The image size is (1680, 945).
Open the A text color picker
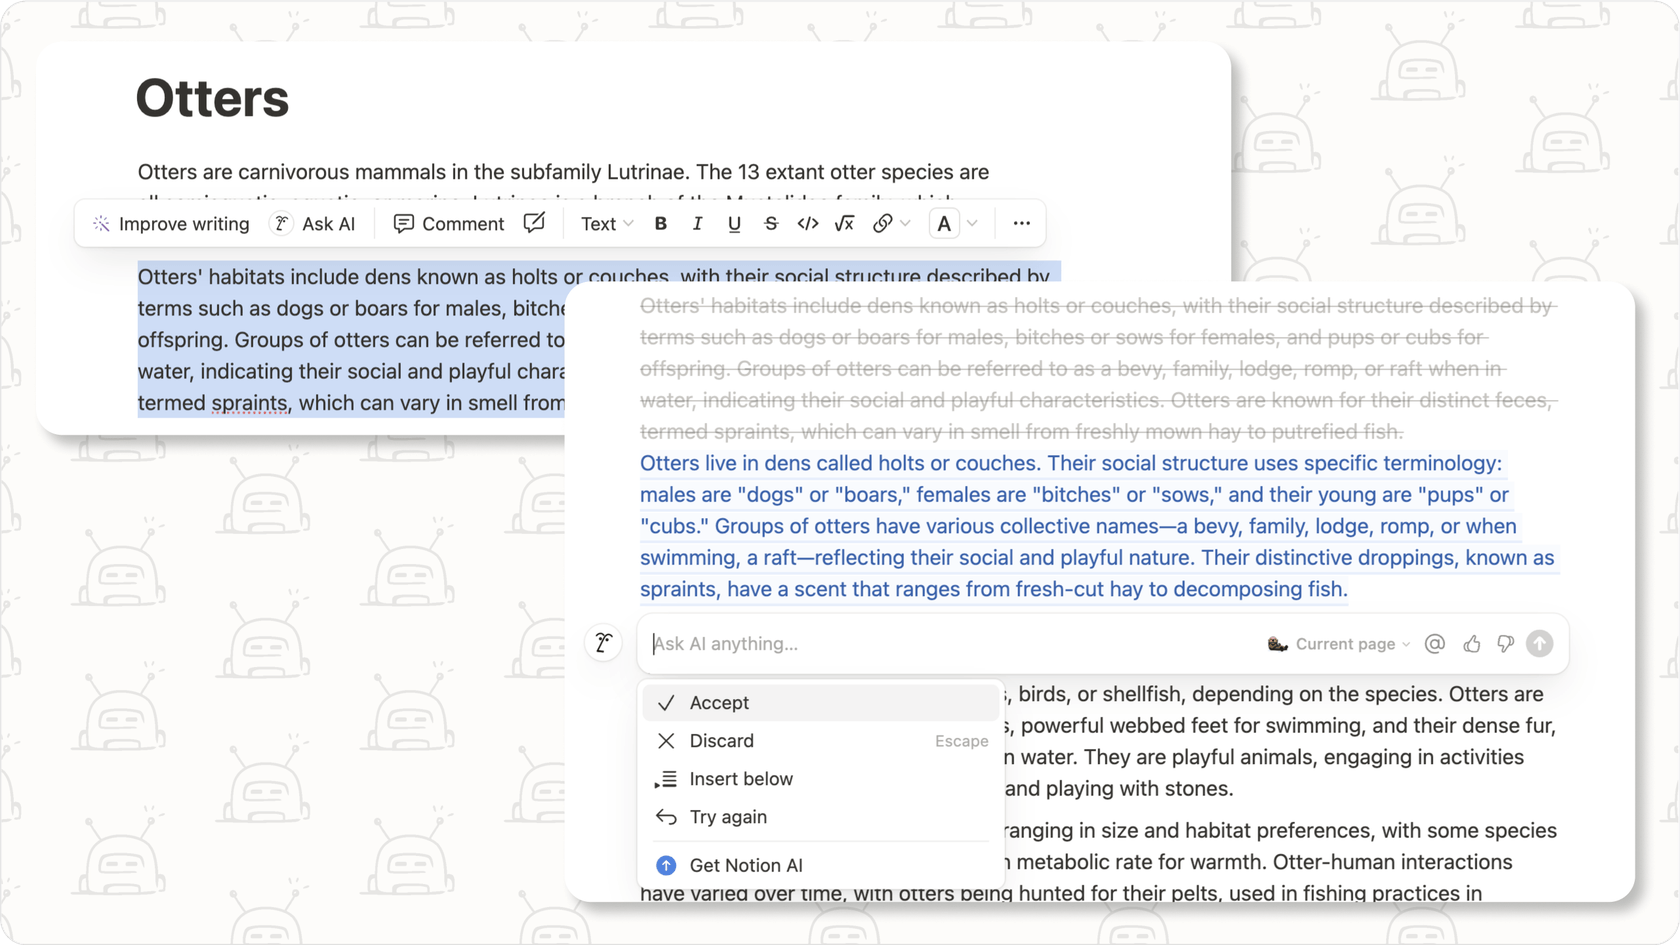pos(943,223)
